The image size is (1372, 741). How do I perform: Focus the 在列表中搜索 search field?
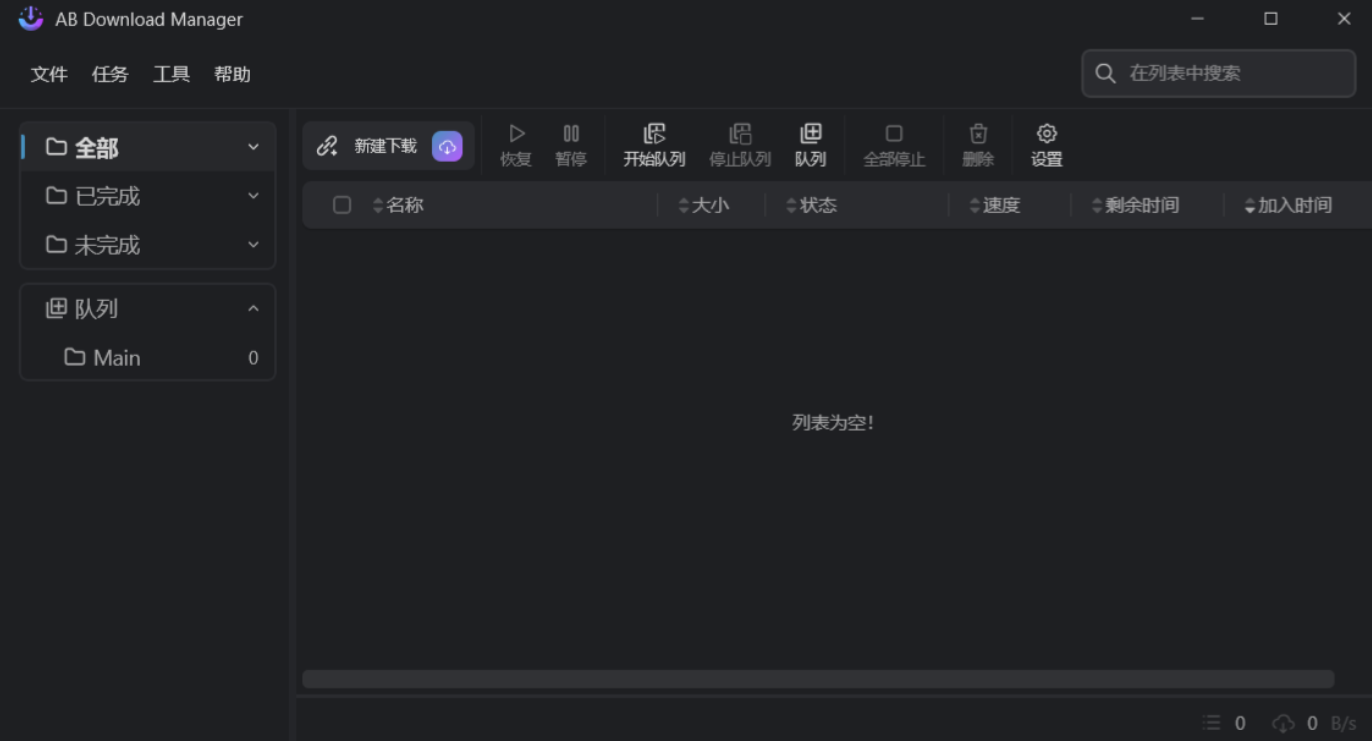(x=1219, y=73)
